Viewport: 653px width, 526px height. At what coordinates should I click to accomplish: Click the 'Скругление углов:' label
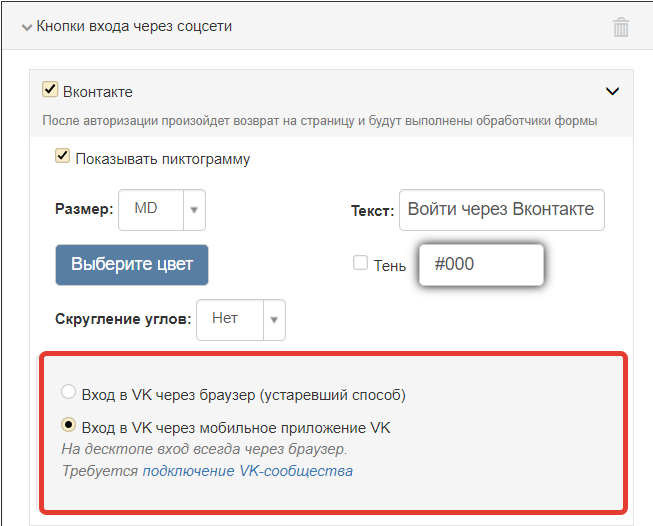(x=123, y=319)
